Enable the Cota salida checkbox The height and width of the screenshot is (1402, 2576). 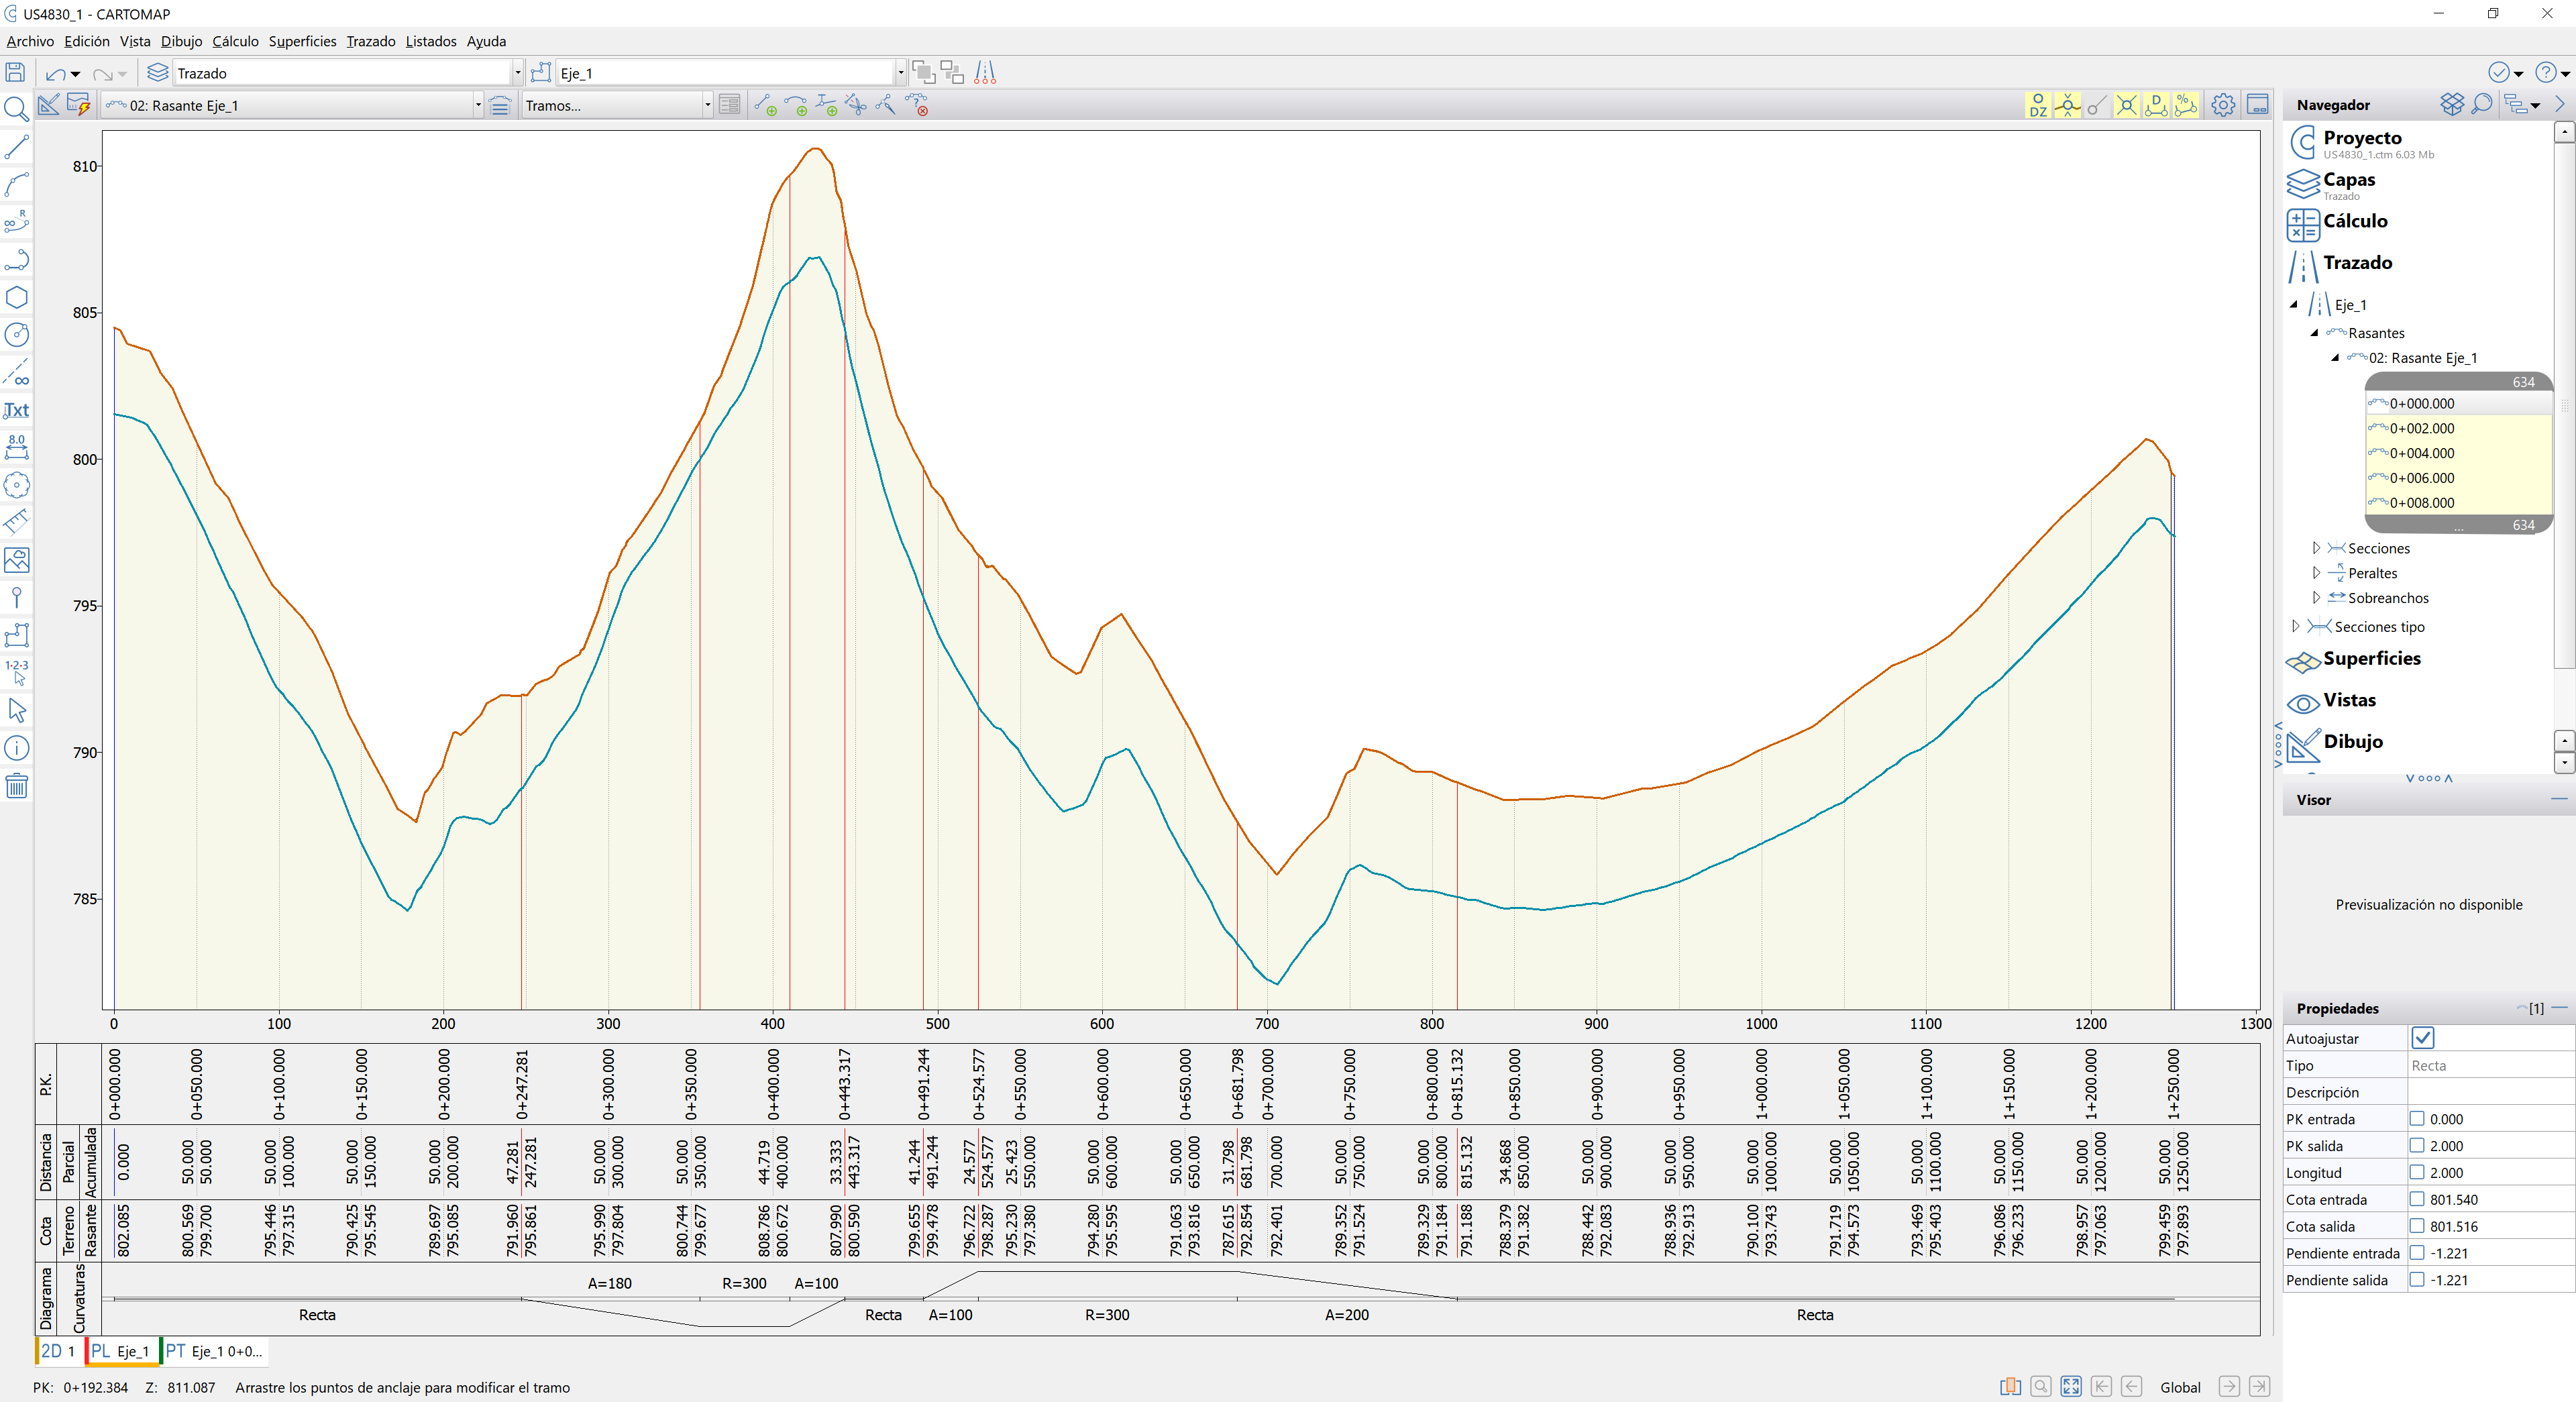(2417, 1226)
